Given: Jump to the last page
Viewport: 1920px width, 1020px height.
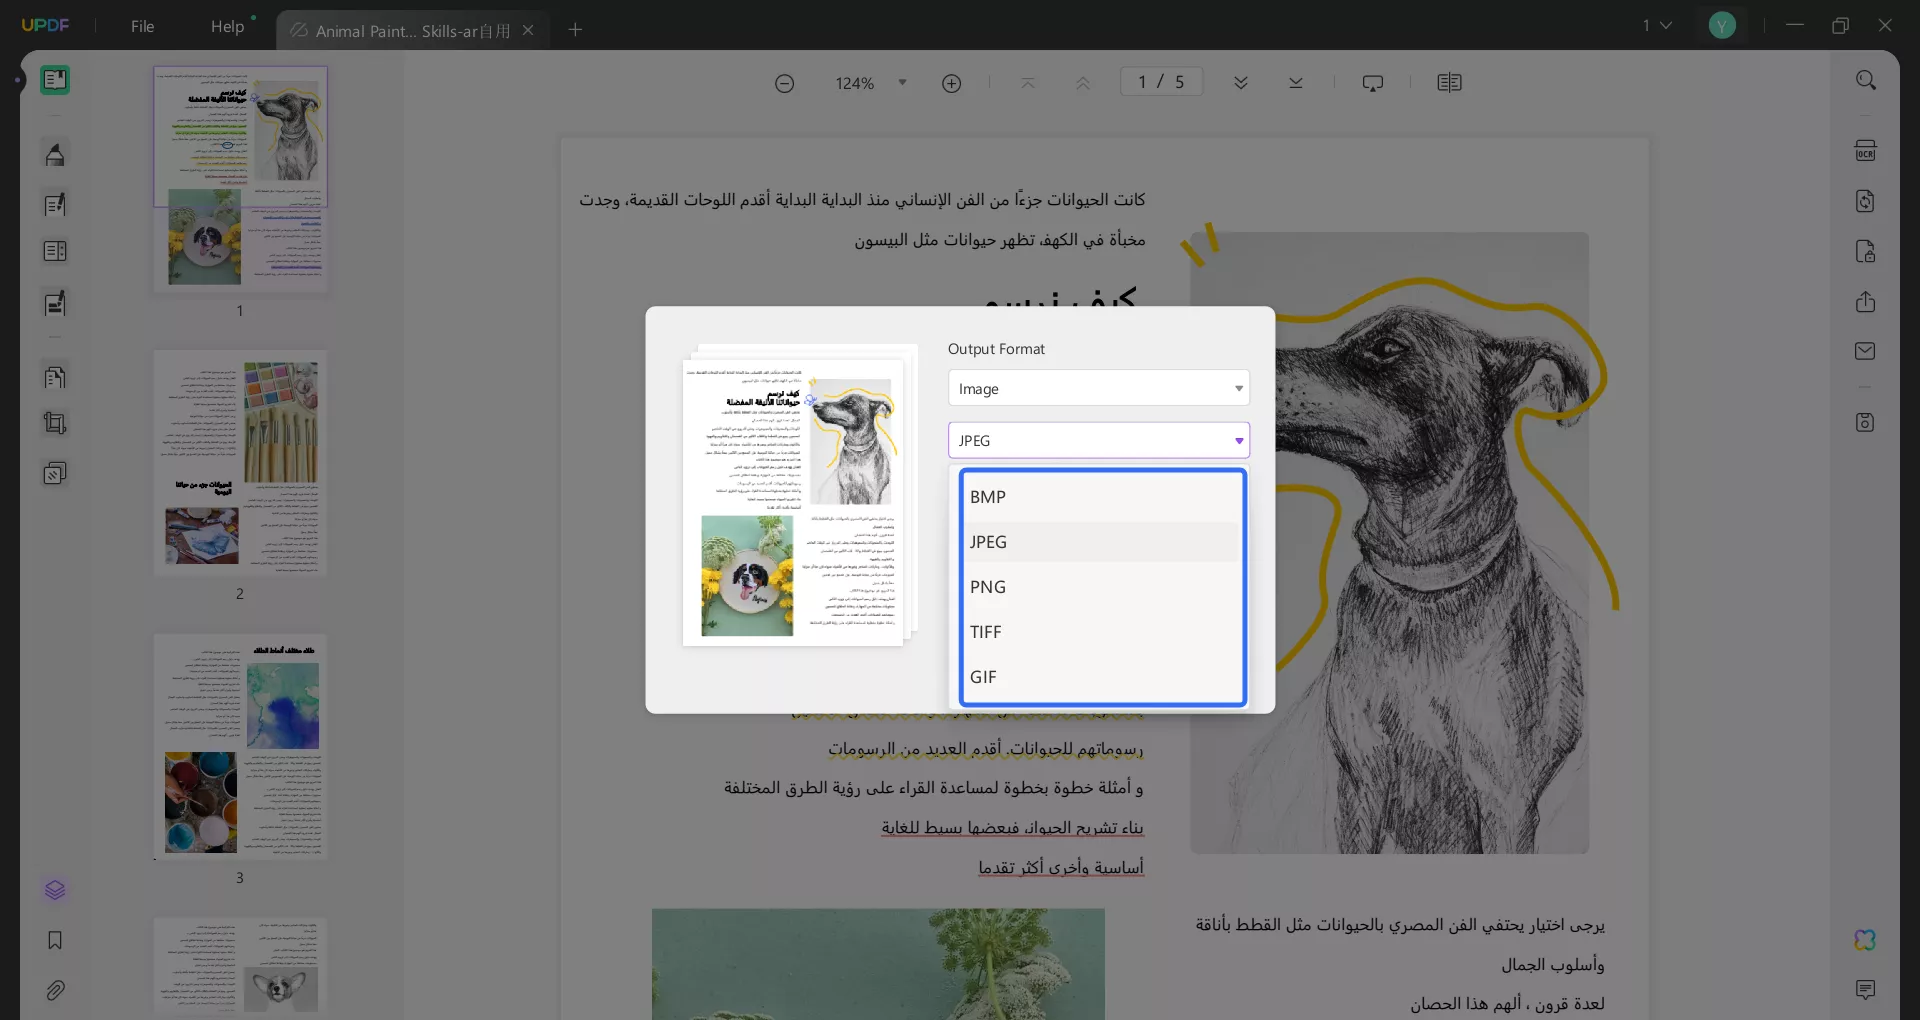Looking at the screenshot, I should 1296,83.
